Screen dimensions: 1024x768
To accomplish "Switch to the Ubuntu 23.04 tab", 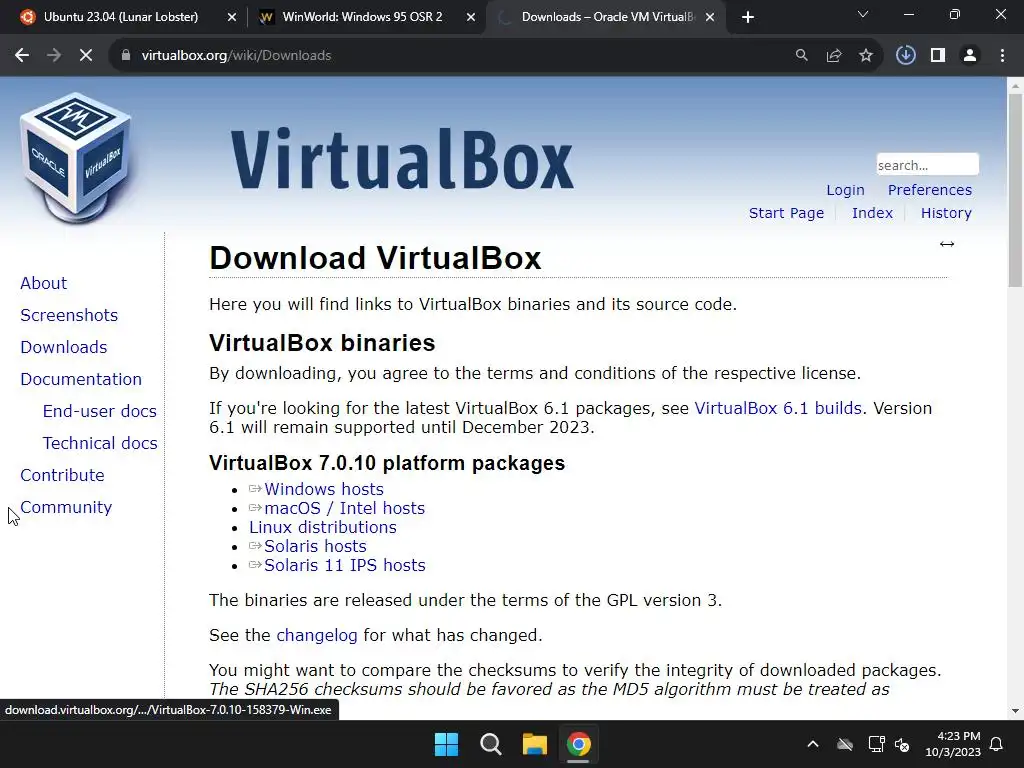I will tap(121, 17).
